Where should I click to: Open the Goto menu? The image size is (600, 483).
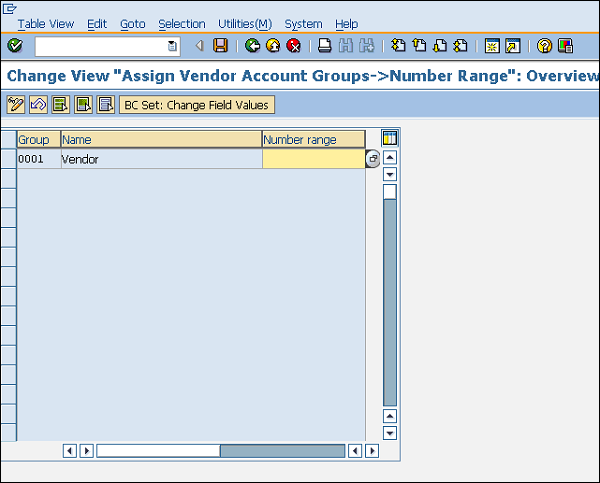tap(133, 24)
